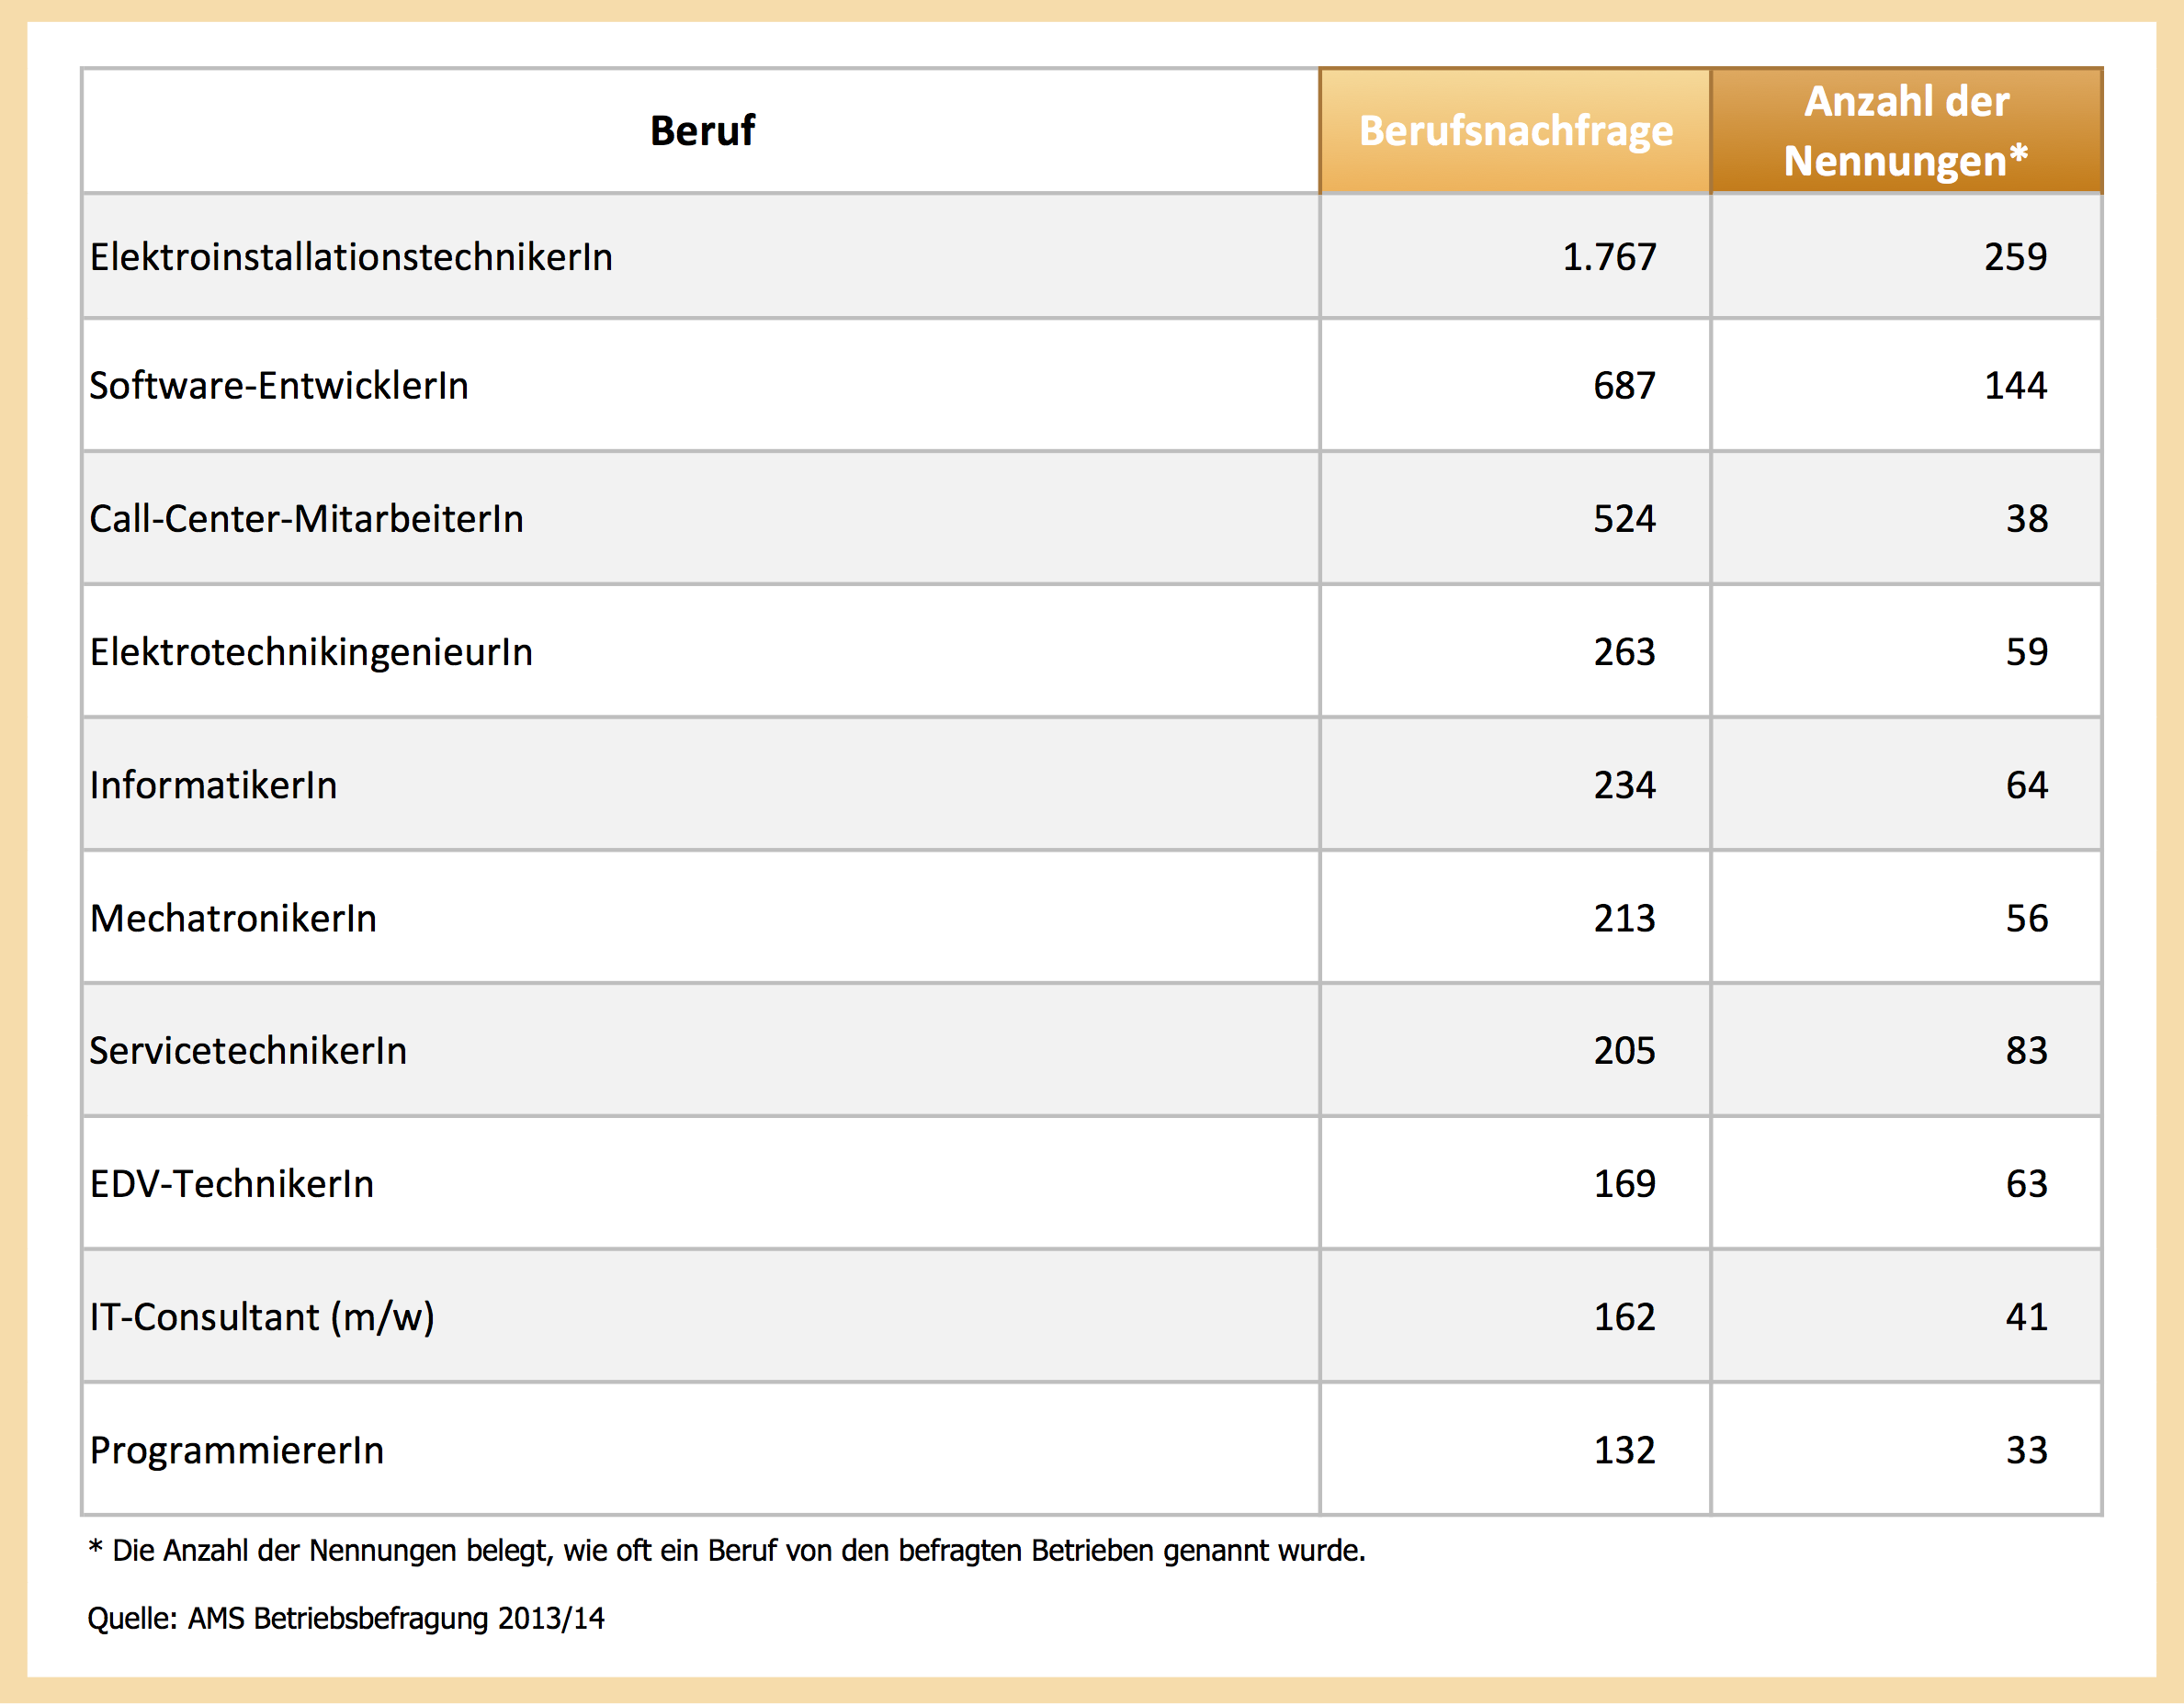Click the footnote about Anzahl der Nennungen

tap(727, 1551)
